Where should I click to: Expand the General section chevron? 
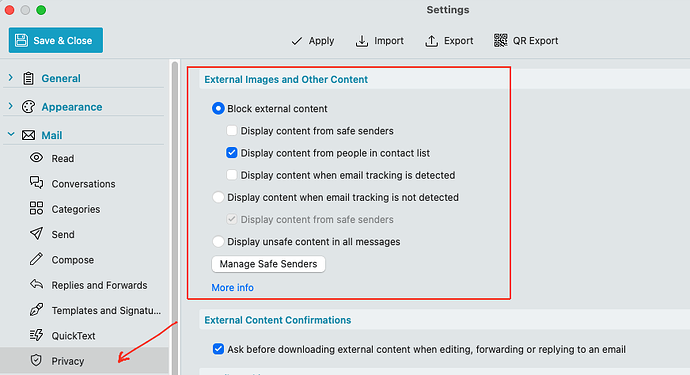pyautogui.click(x=11, y=78)
